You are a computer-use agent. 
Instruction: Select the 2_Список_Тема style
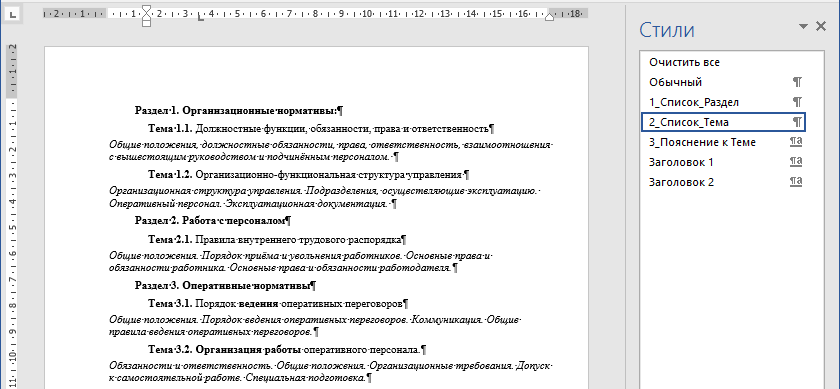723,122
